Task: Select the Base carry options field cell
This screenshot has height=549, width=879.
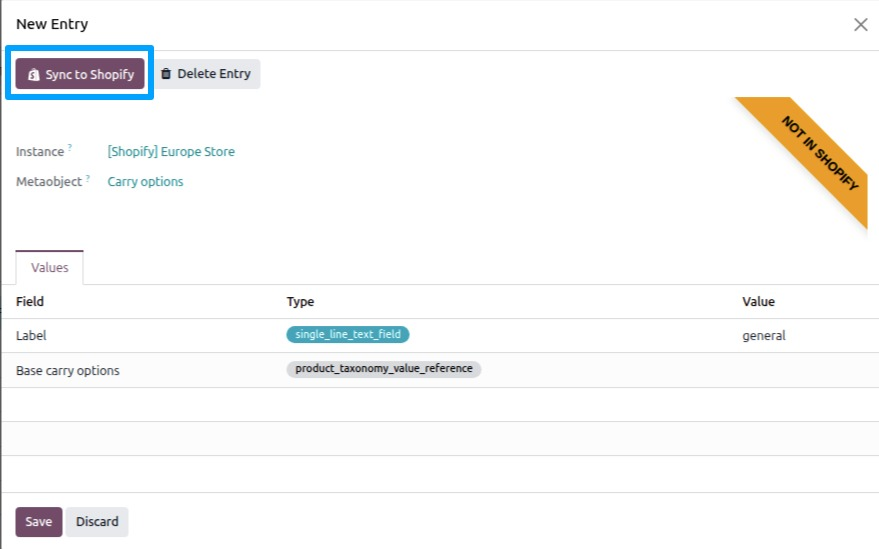Action: (67, 371)
